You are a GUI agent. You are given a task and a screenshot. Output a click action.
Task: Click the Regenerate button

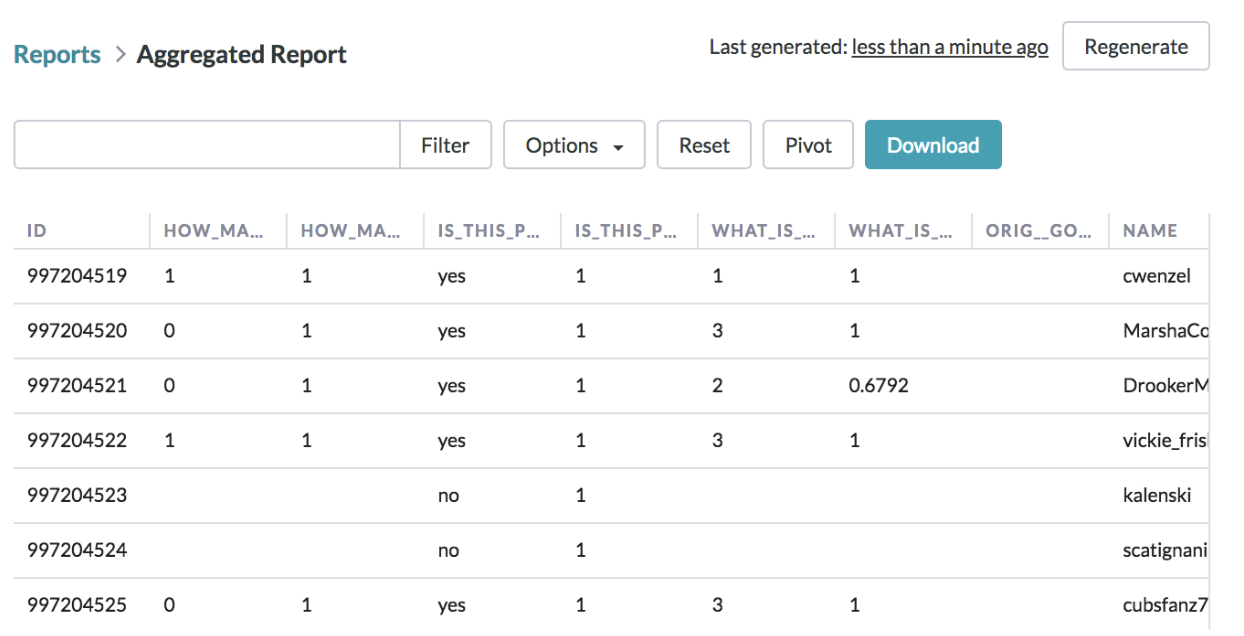tap(1136, 47)
